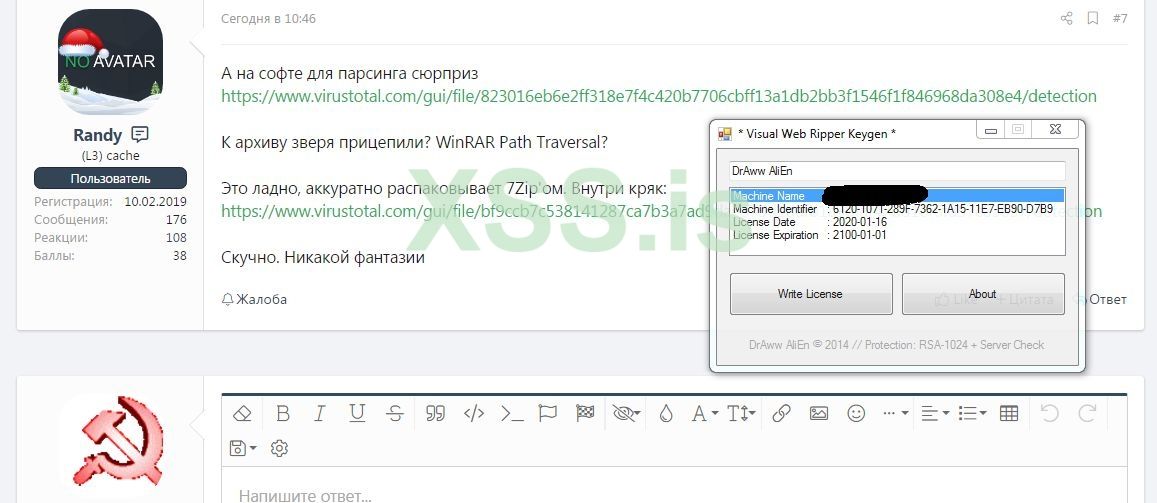The height and width of the screenshot is (503, 1157).
Task: Open the second VirusTotal link starting bf9ccb7c
Action: pos(465,211)
